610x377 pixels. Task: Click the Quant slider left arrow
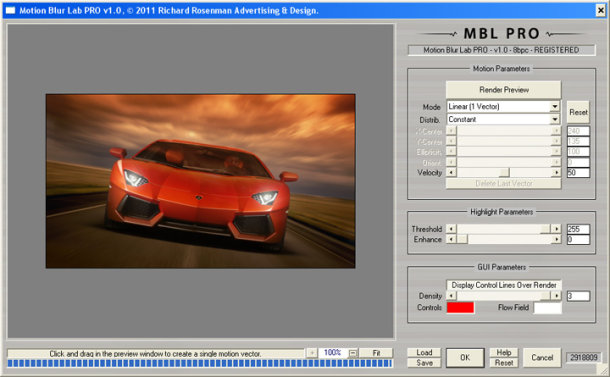(x=451, y=162)
